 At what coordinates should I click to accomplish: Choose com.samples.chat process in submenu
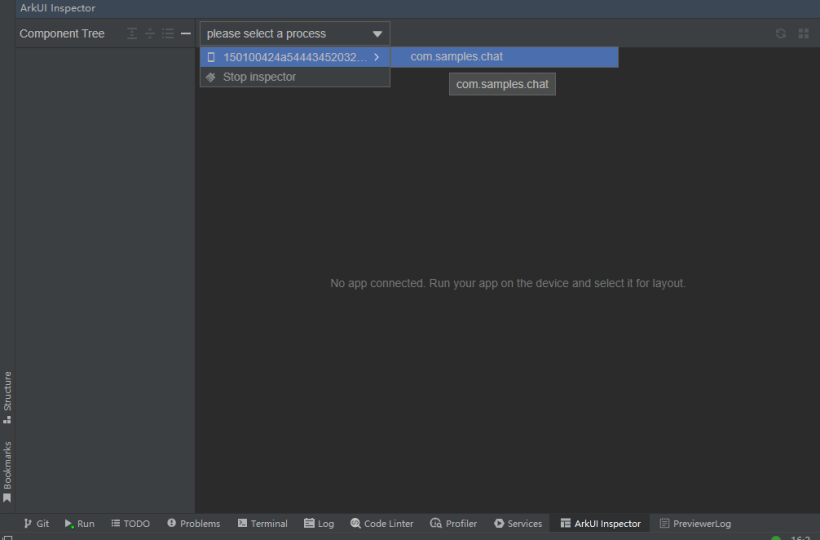(505, 57)
